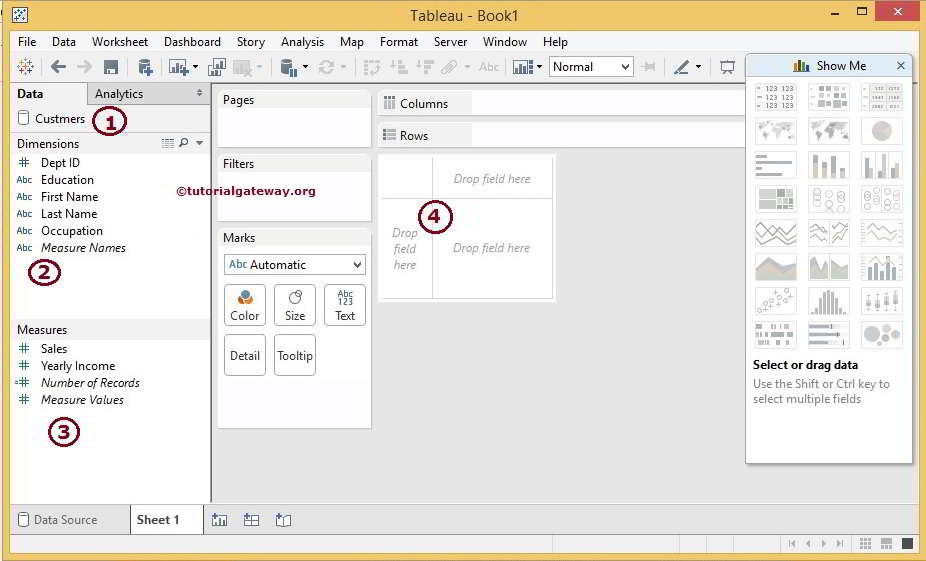Show filmstrip view in status bar
926x561 pixels.
[886, 543]
